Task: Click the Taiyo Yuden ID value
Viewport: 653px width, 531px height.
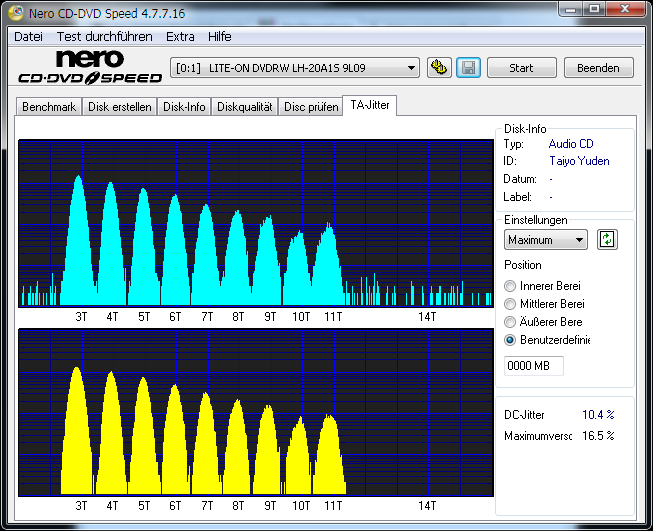Action: [579, 161]
